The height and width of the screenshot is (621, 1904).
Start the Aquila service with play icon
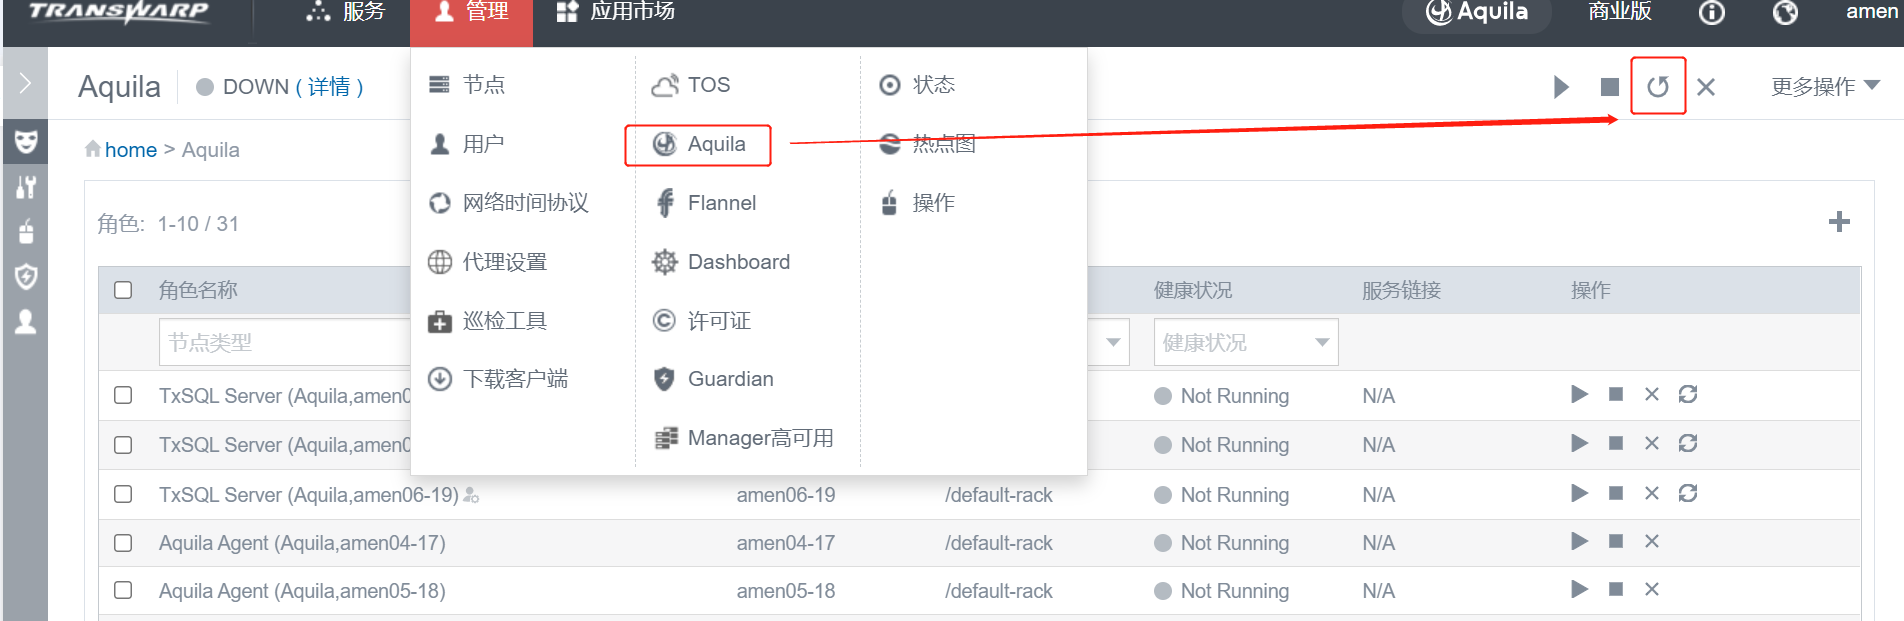pos(1561,87)
